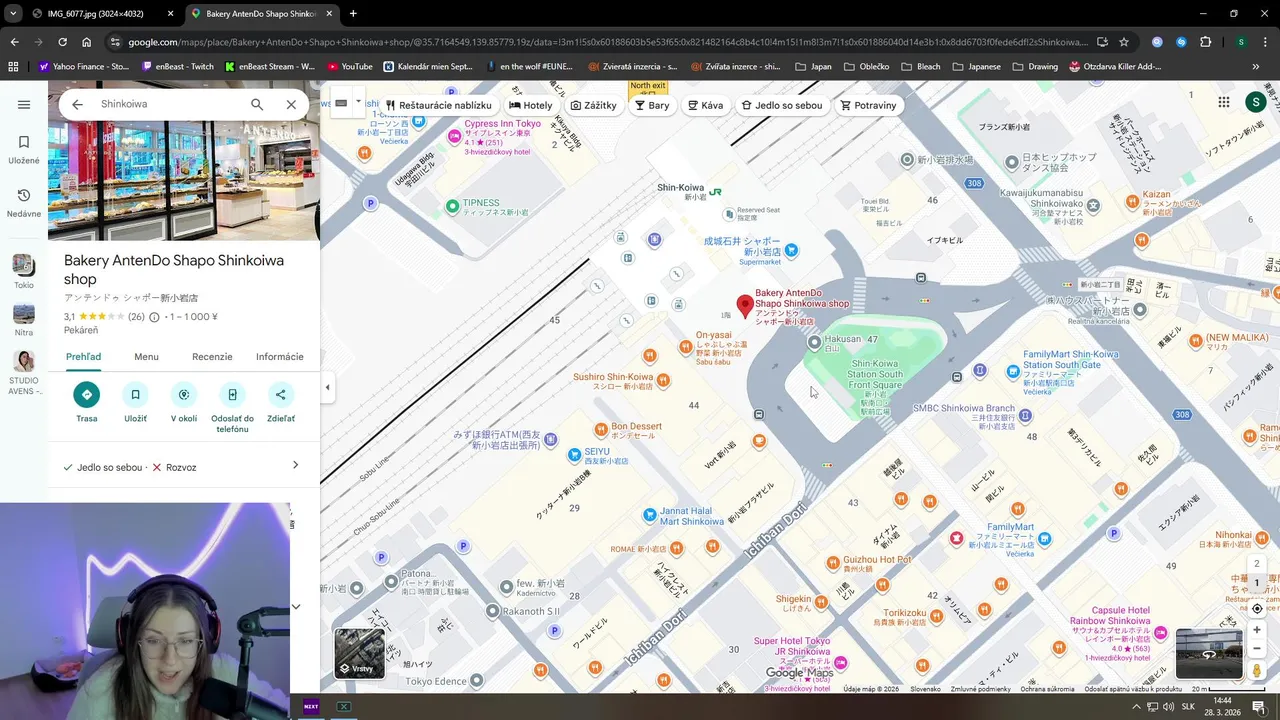Expand Jedlo so sebou service options
Image resolution: width=1280 pixels, height=720 pixels.
(x=295, y=465)
